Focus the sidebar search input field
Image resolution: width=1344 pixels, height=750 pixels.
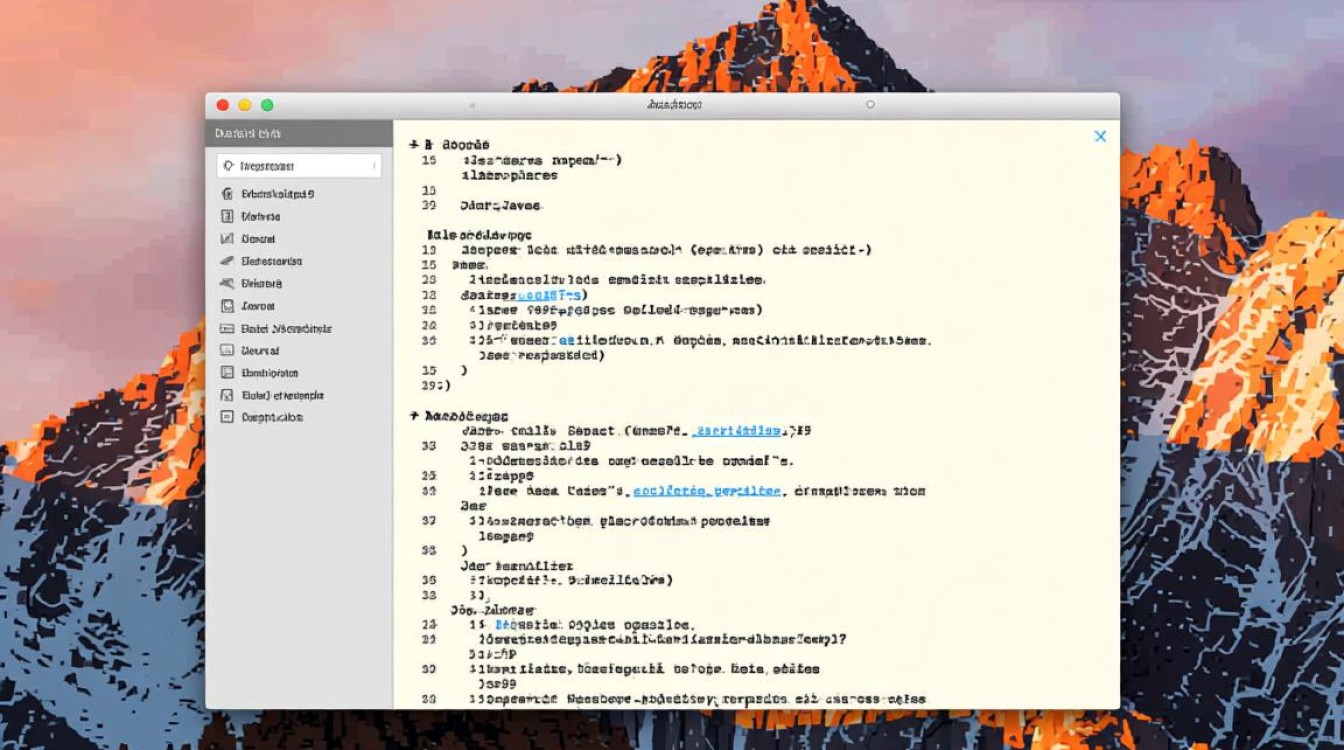pyautogui.click(x=300, y=166)
